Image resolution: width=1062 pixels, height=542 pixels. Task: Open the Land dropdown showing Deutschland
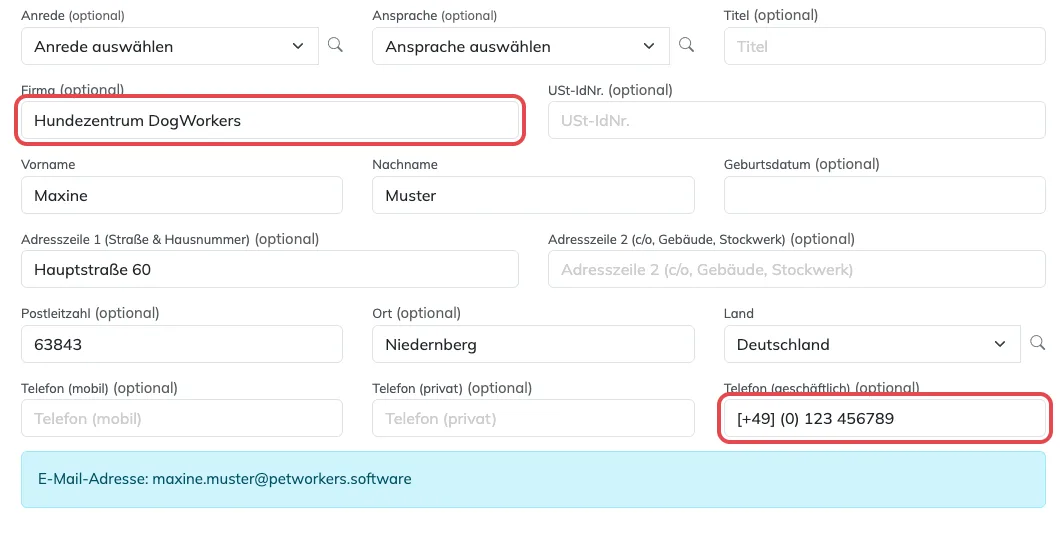point(872,344)
